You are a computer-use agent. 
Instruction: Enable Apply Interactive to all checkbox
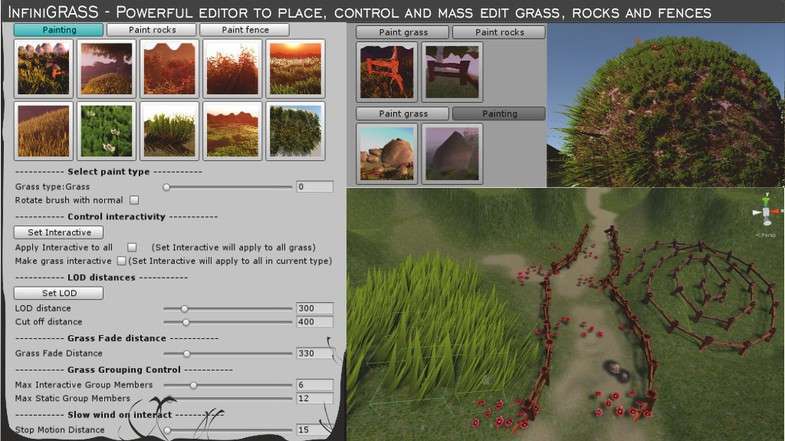pos(132,247)
